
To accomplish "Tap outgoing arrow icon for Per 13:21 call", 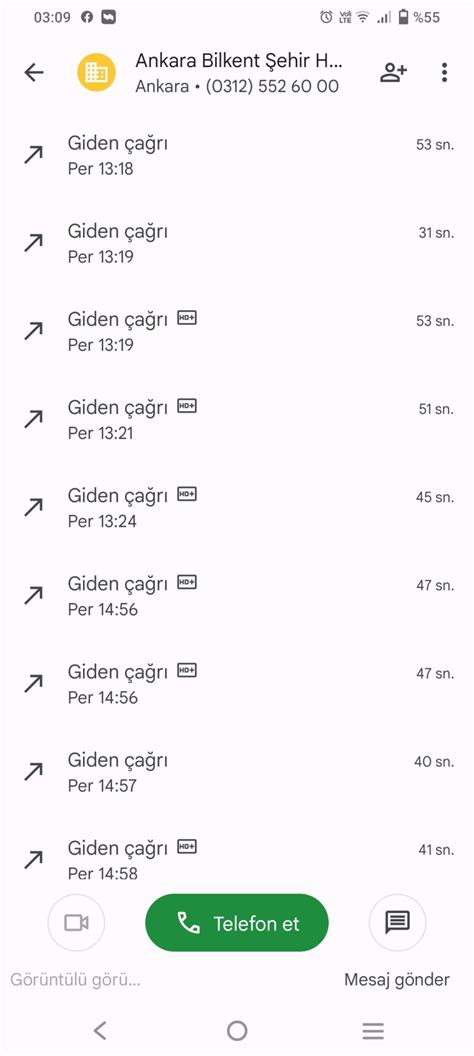I will (x=33, y=420).
